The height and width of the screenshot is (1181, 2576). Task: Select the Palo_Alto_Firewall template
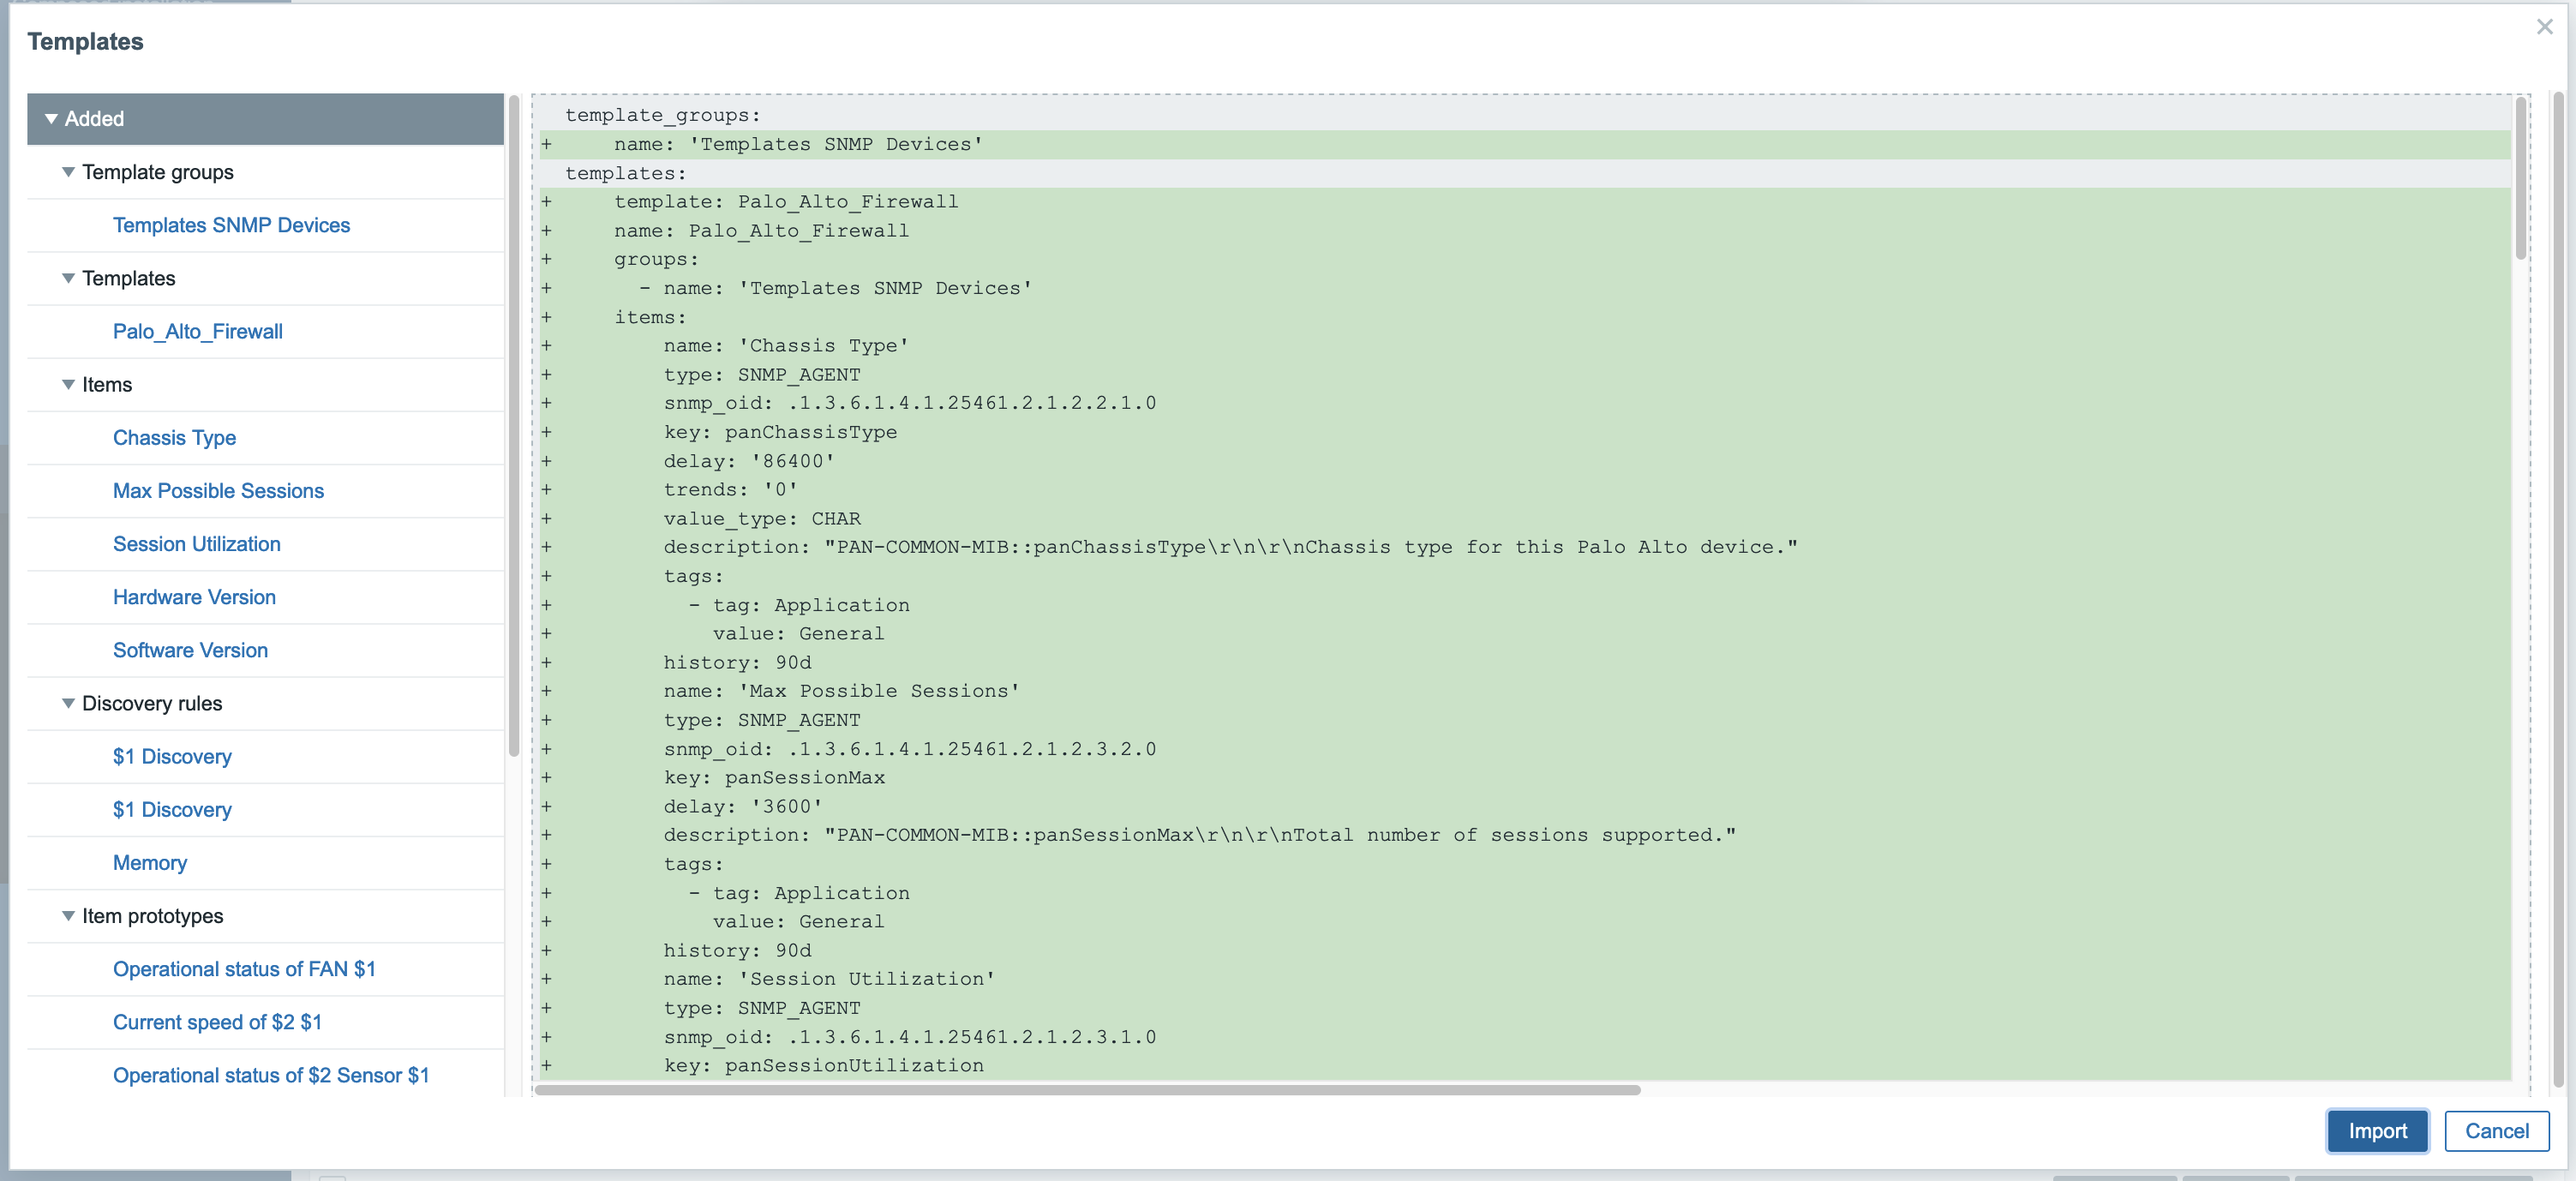(197, 330)
